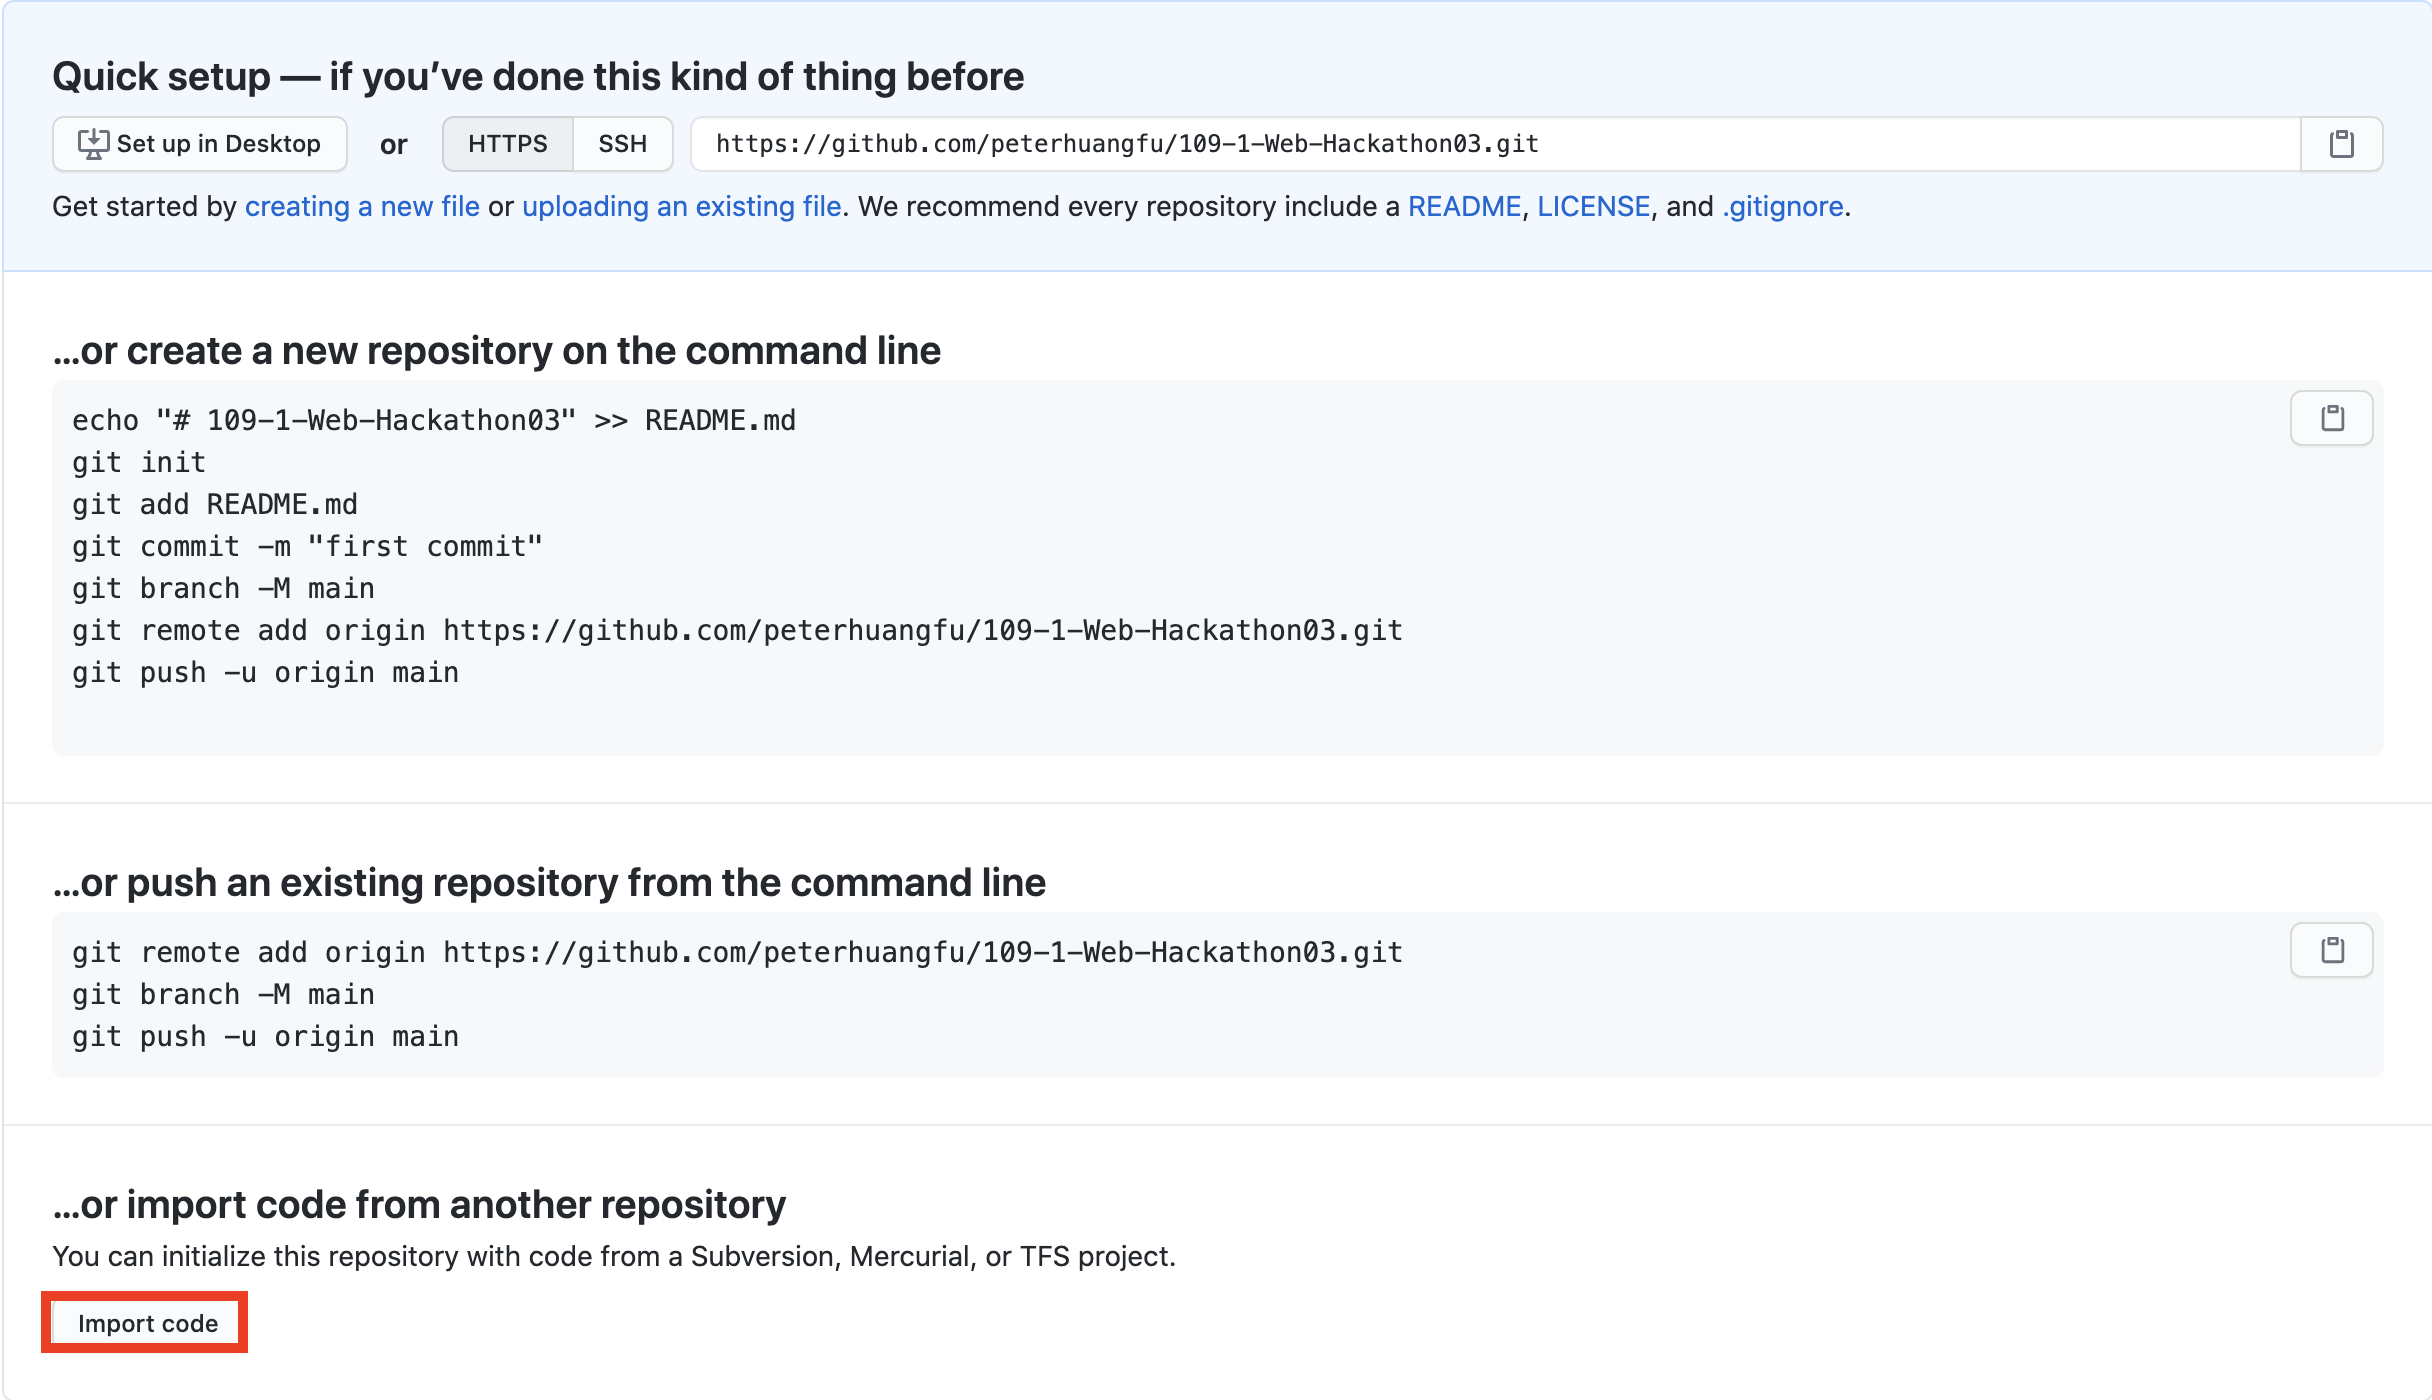Follow the README link

[1464, 206]
